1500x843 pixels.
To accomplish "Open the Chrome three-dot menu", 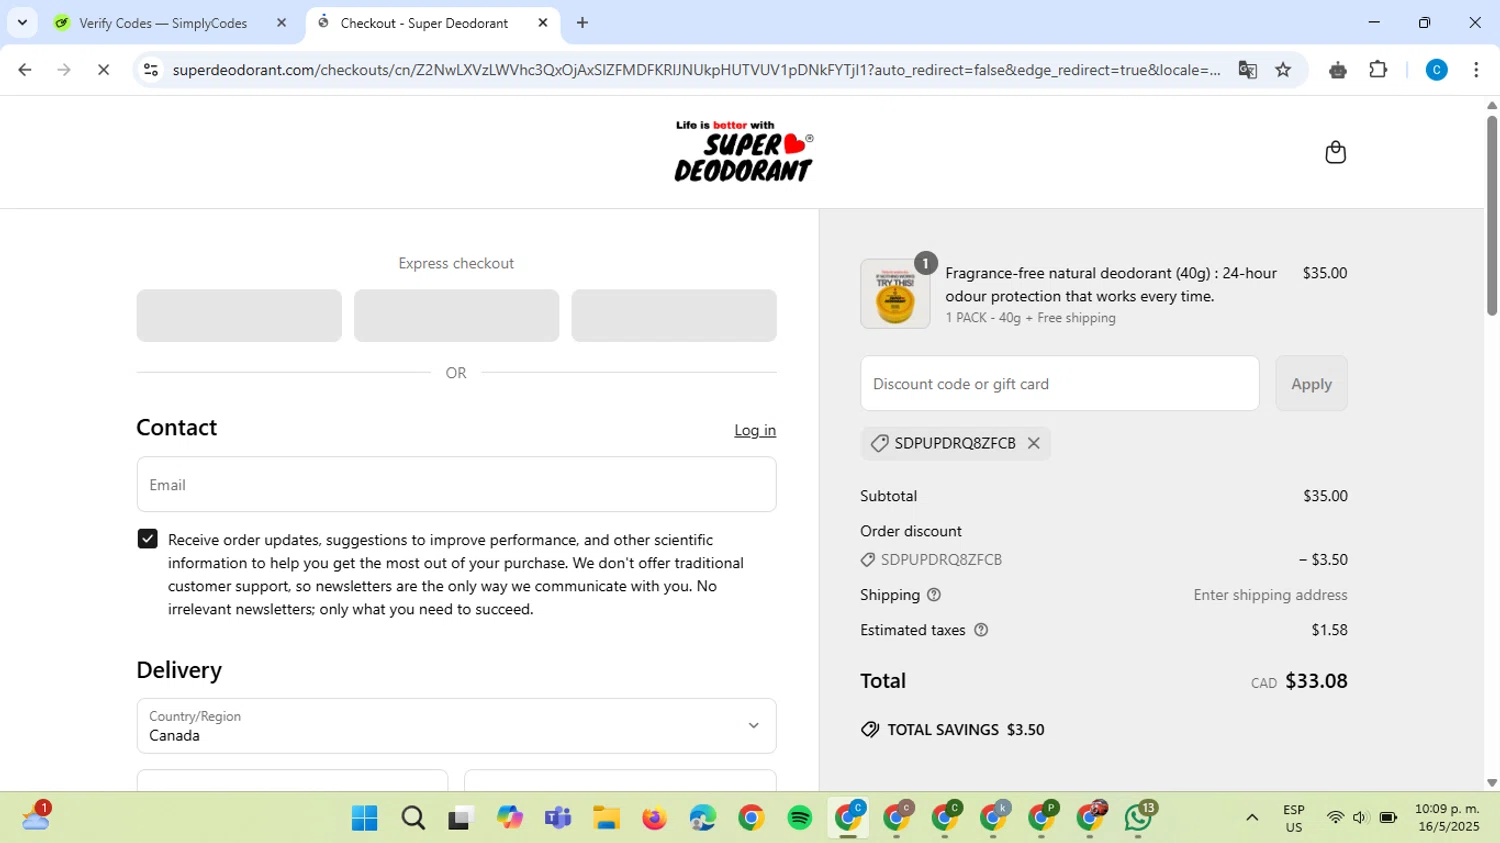I will (1476, 70).
